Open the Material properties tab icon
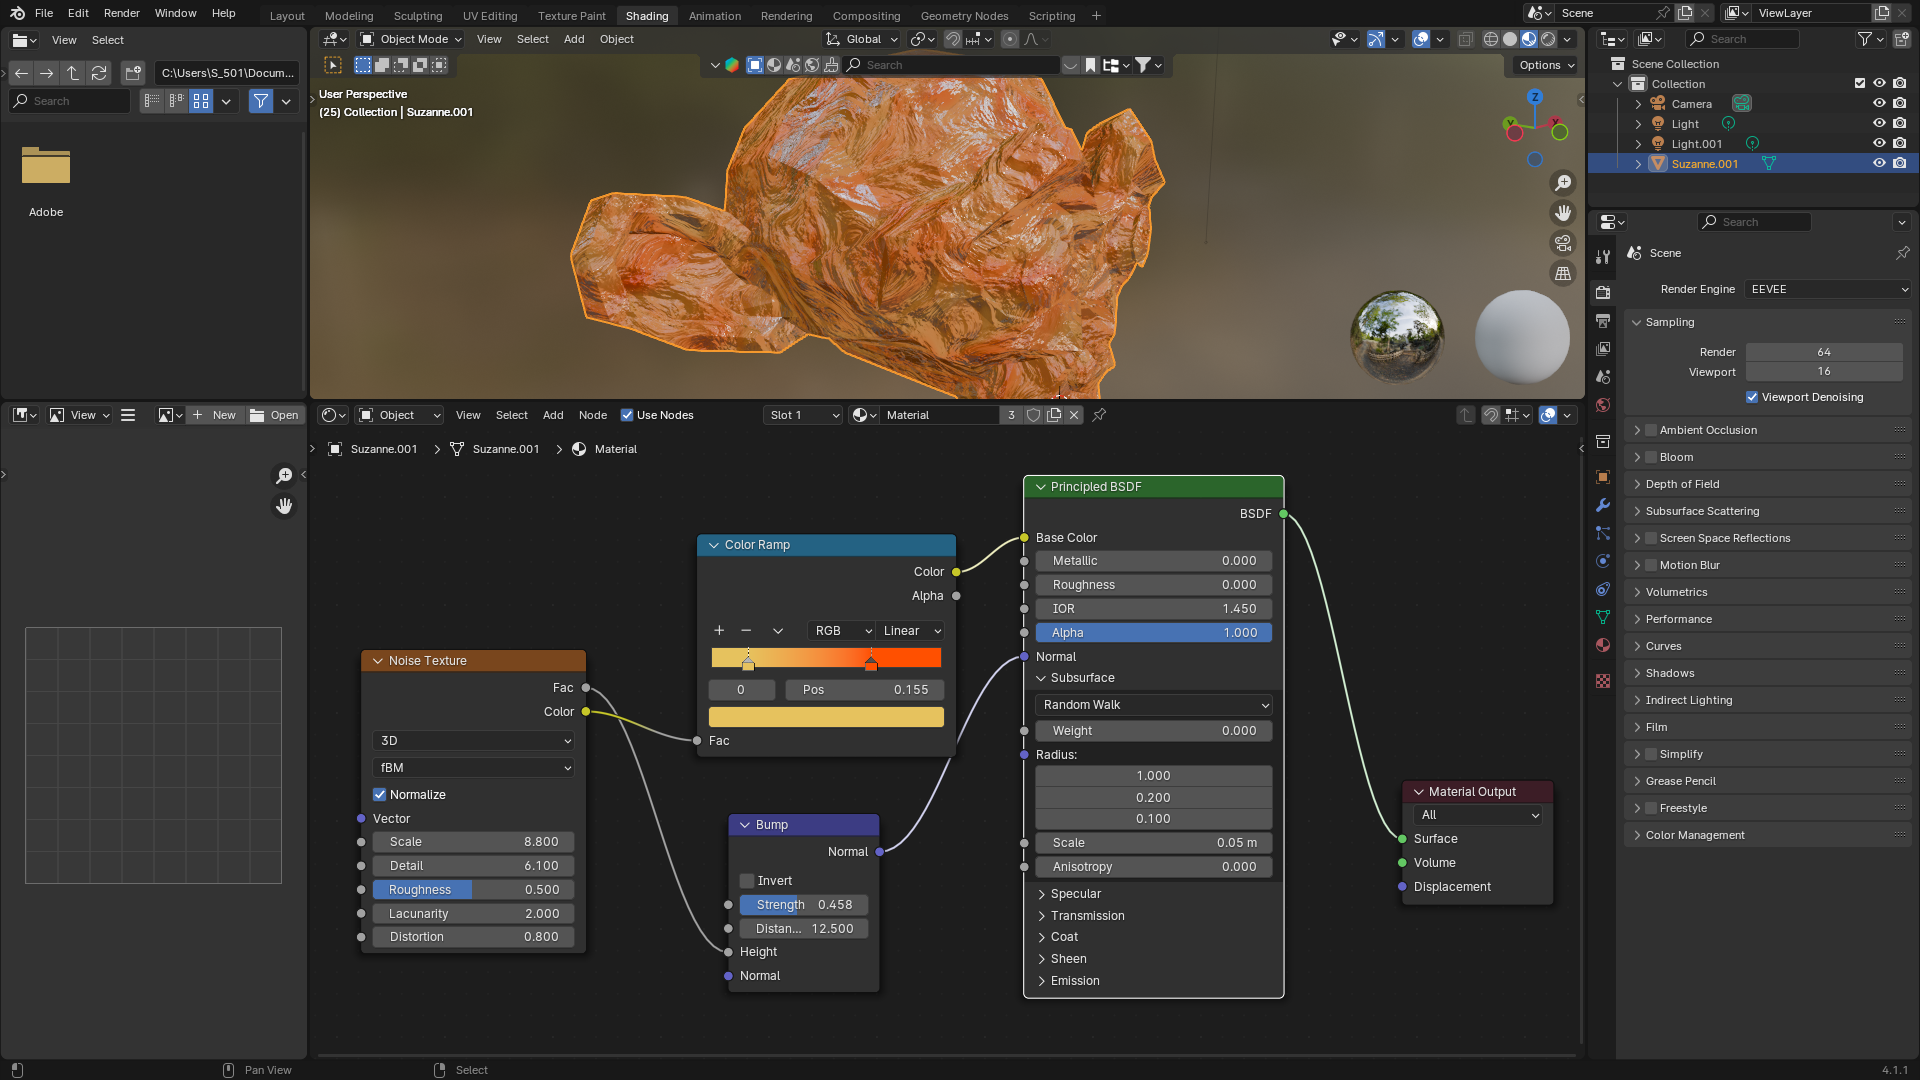Image resolution: width=1920 pixels, height=1080 pixels. coord(1603,645)
